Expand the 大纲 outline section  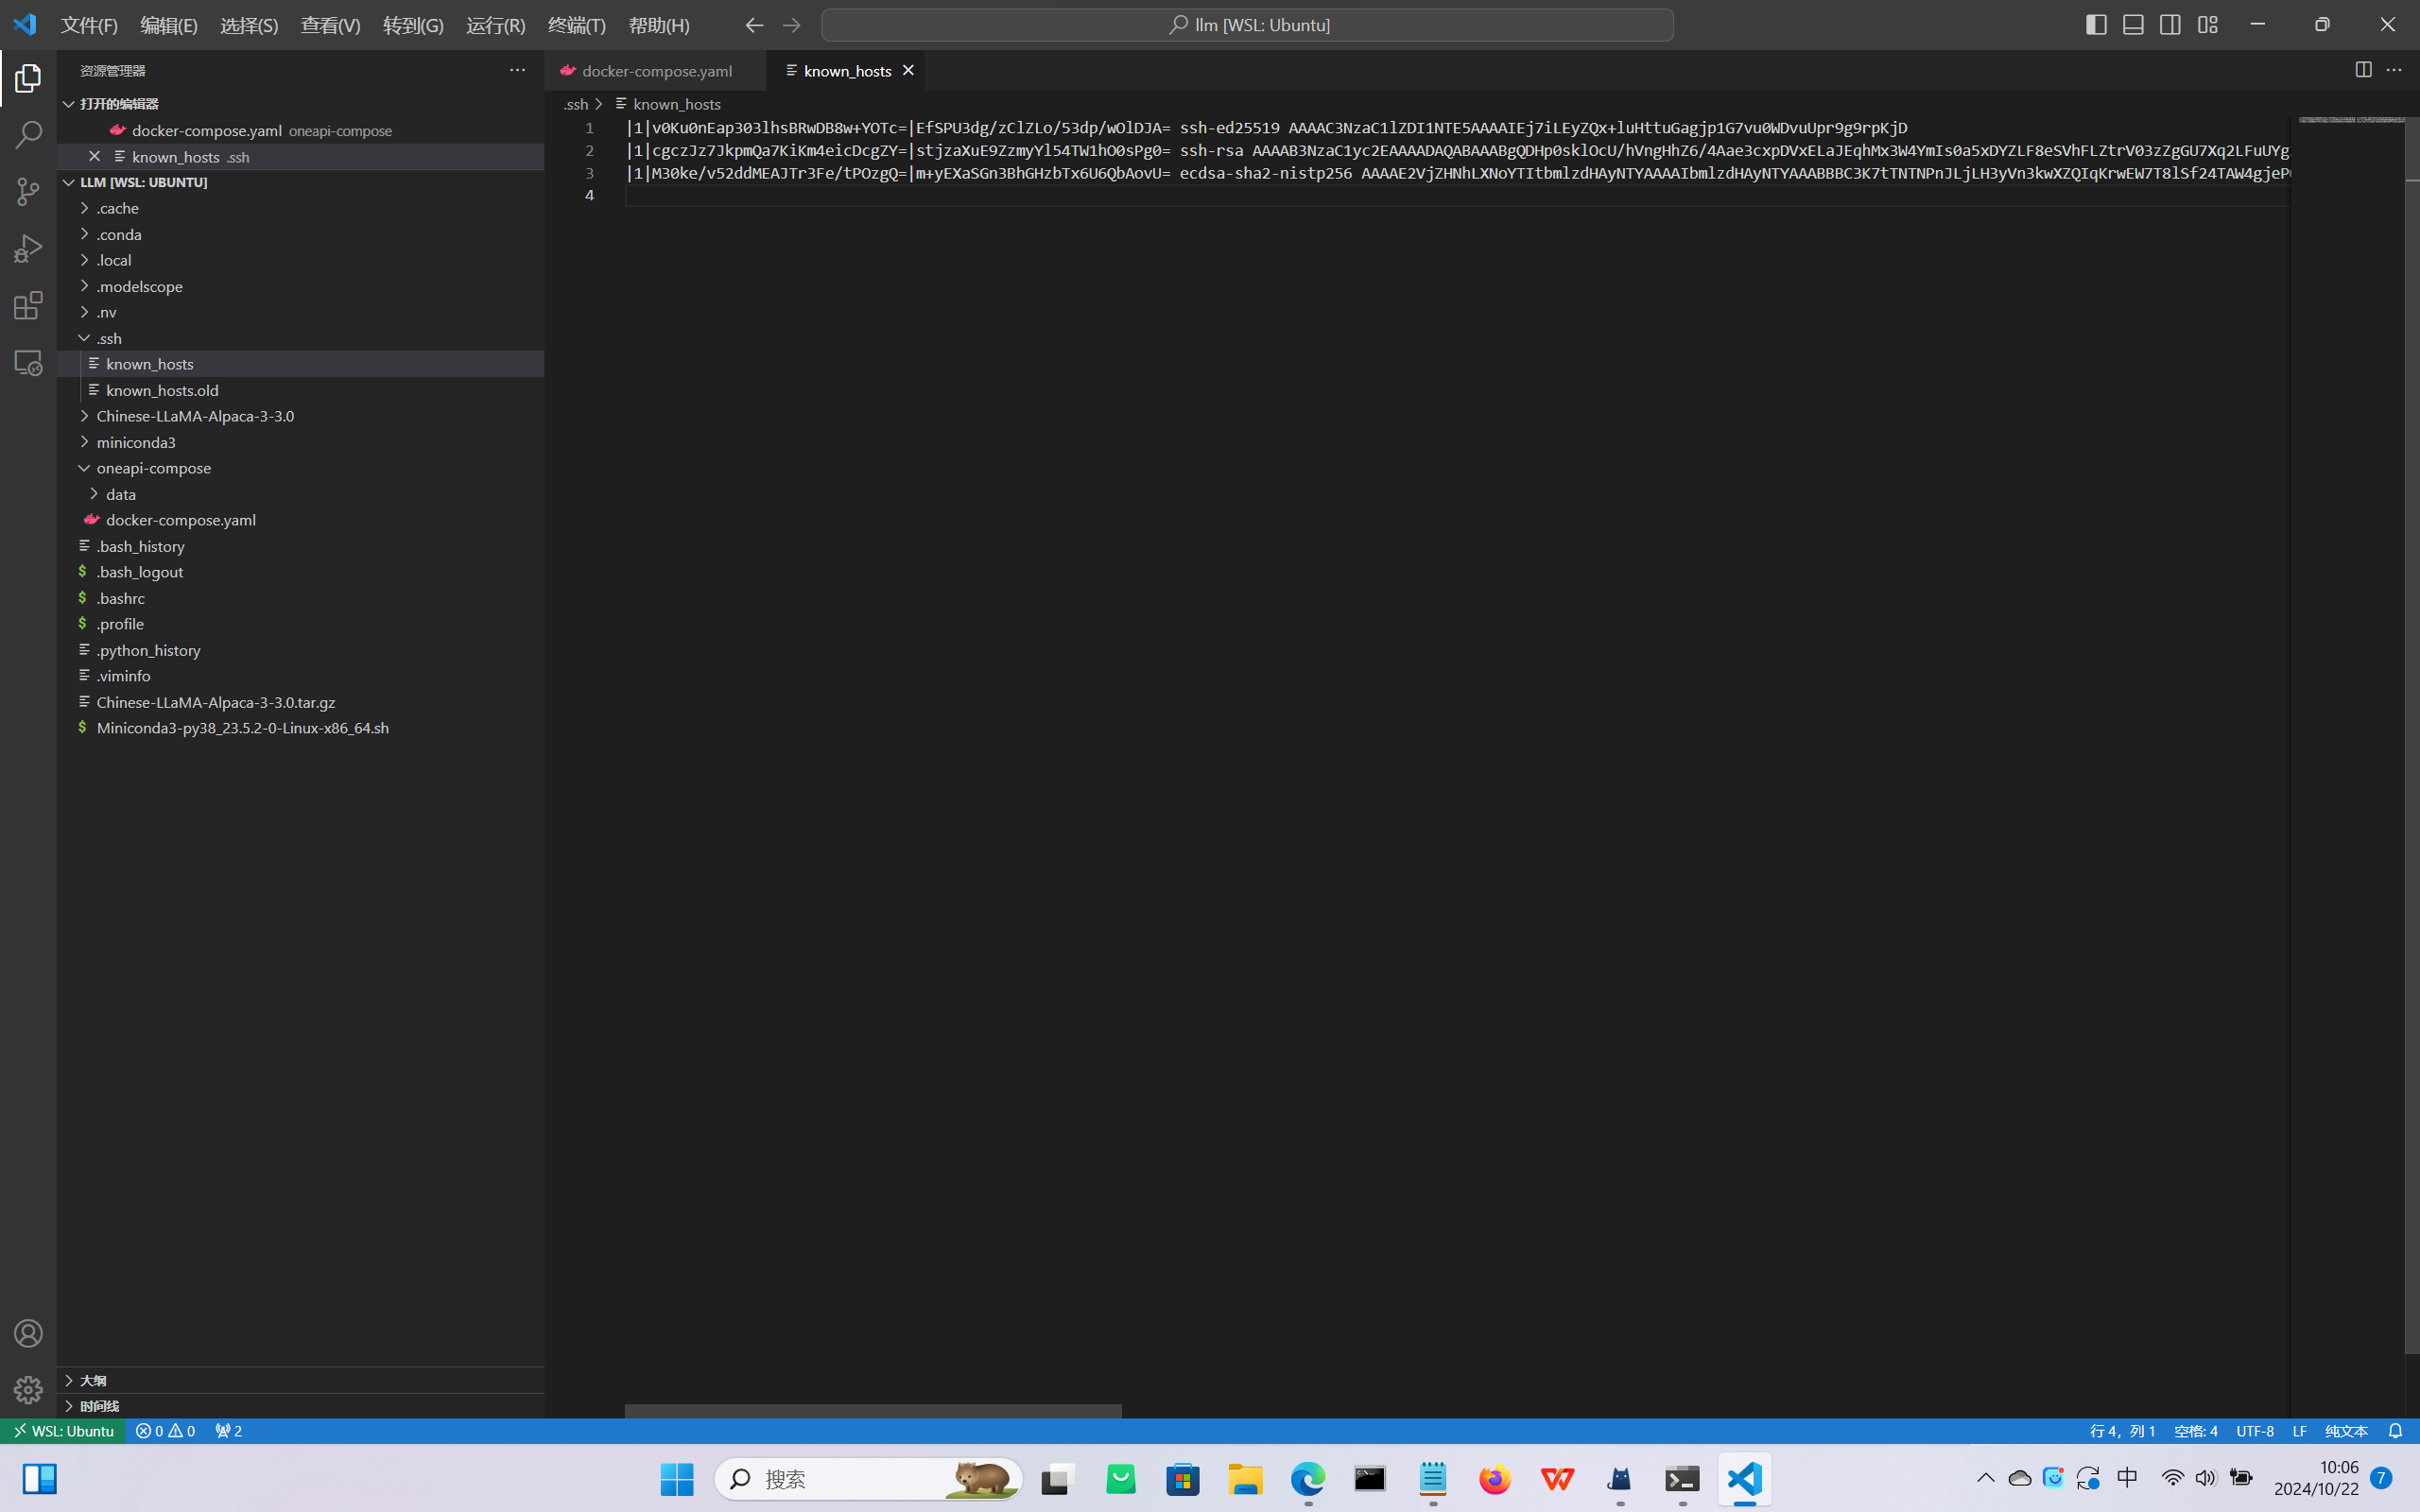pos(93,1380)
